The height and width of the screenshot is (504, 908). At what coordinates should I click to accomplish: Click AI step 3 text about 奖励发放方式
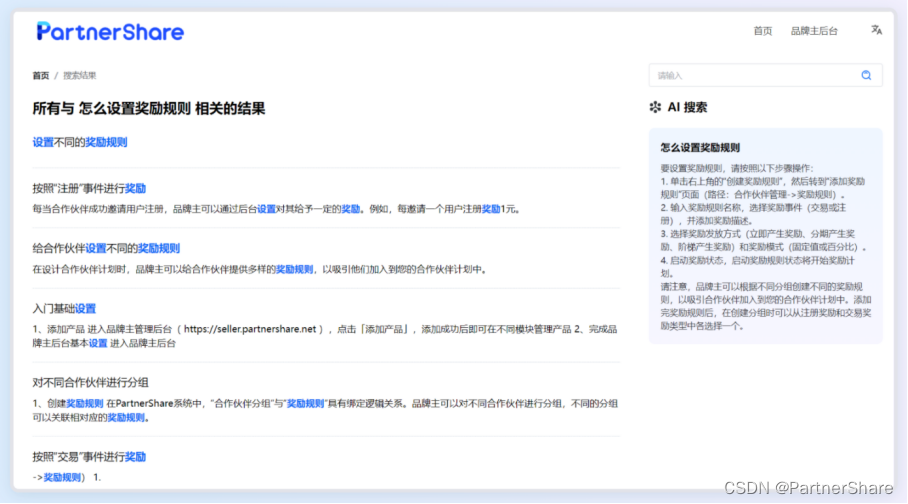coord(764,240)
